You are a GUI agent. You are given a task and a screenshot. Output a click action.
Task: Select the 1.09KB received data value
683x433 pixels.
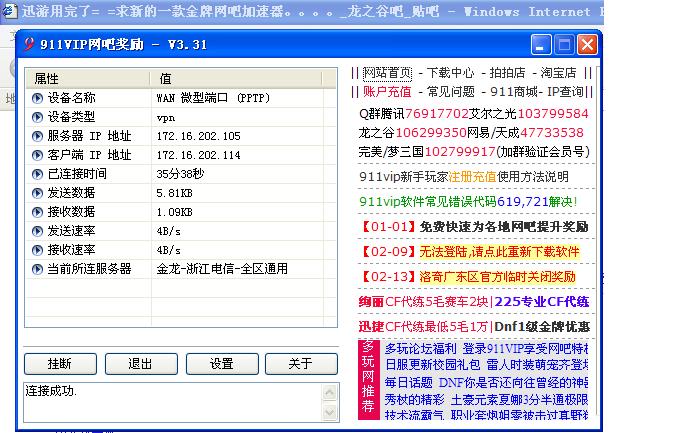[x=175, y=212]
